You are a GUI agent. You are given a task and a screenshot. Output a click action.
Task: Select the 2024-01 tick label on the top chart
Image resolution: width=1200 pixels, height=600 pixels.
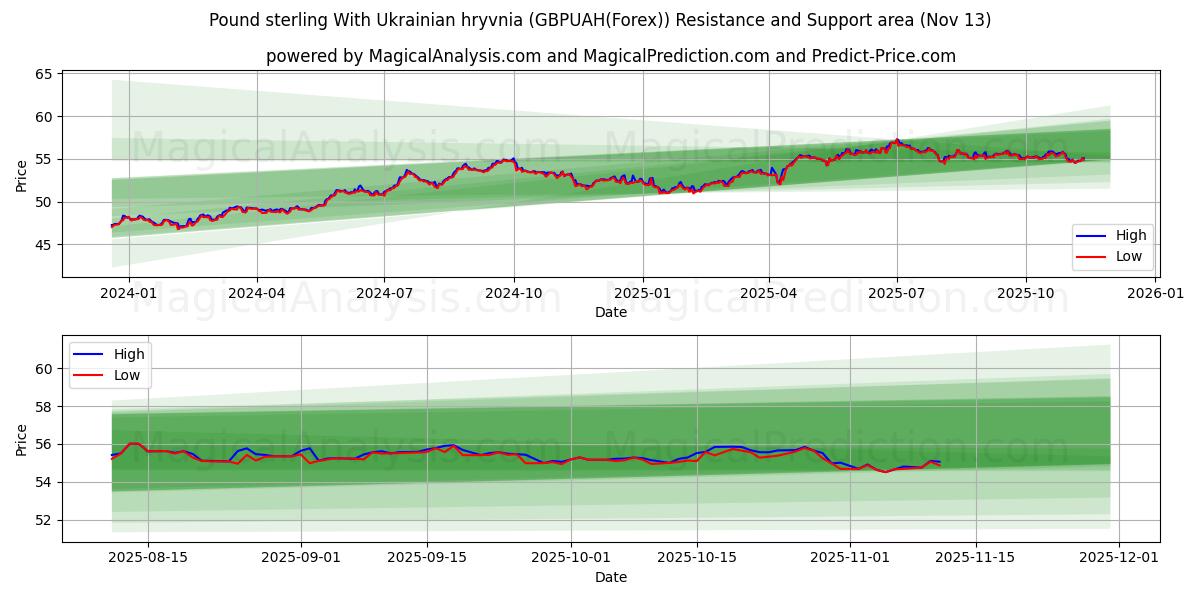(127, 289)
